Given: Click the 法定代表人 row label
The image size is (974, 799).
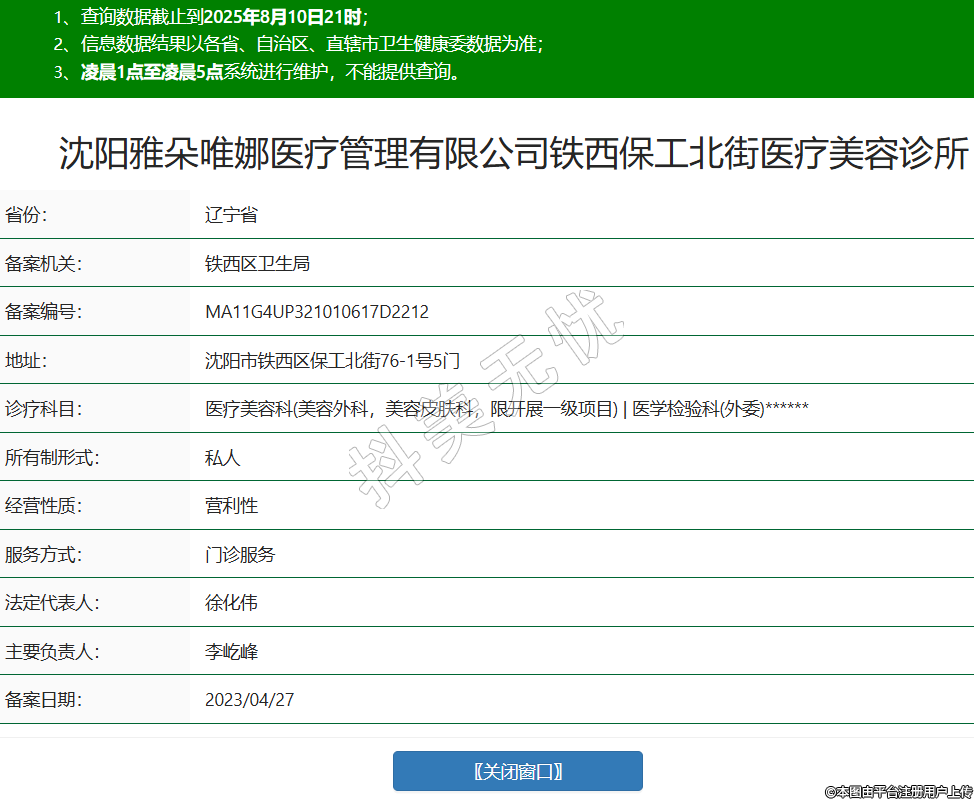Looking at the screenshot, I should (52, 603).
